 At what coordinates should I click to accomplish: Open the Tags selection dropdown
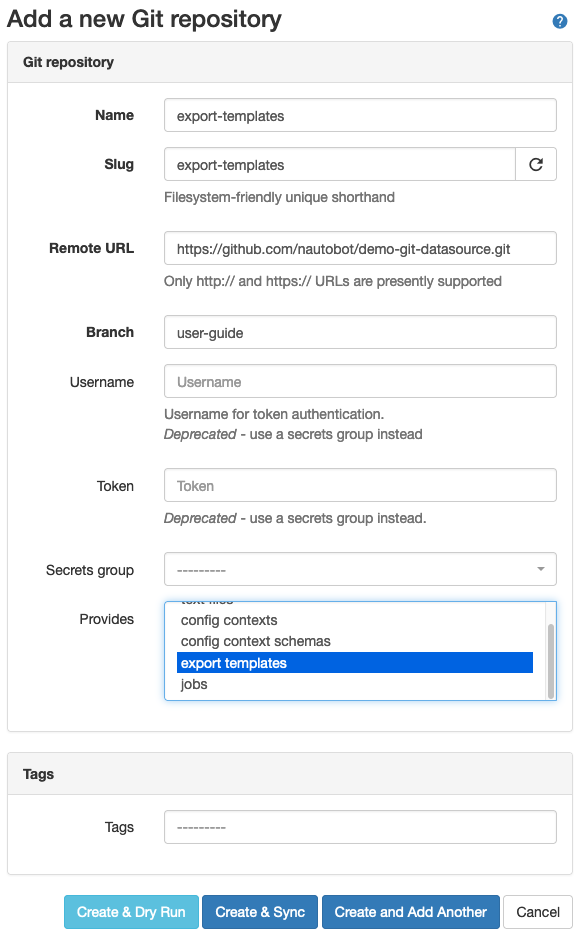(359, 827)
